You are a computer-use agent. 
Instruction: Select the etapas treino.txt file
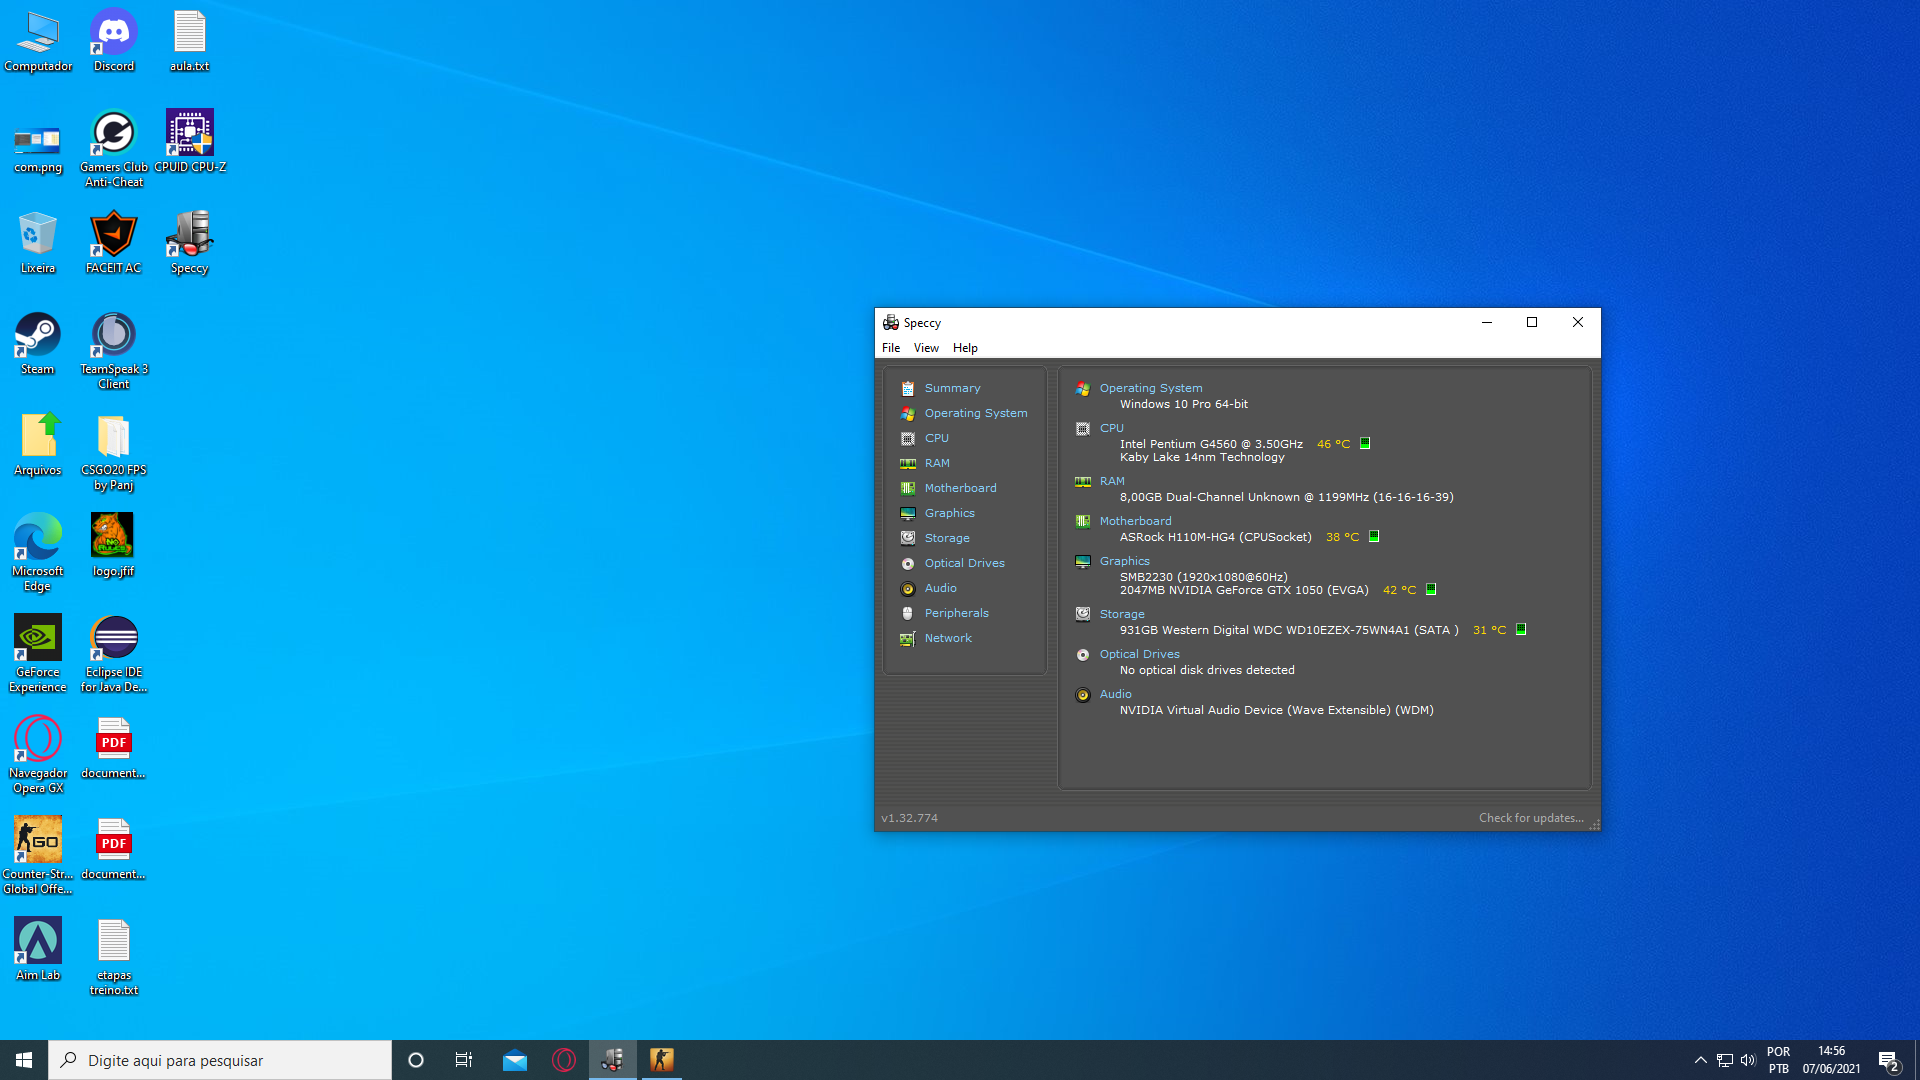point(114,957)
